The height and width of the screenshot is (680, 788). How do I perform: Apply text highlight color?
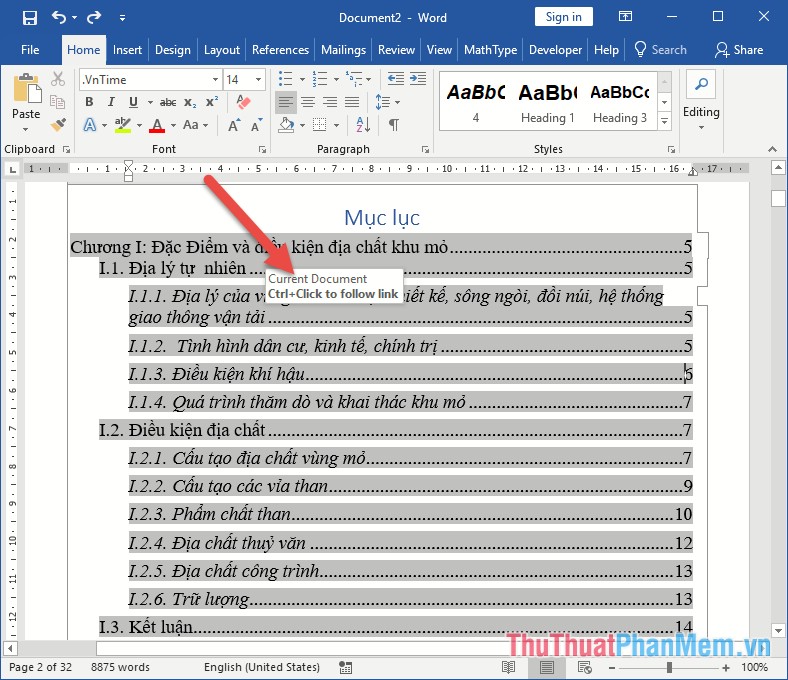click(x=123, y=125)
